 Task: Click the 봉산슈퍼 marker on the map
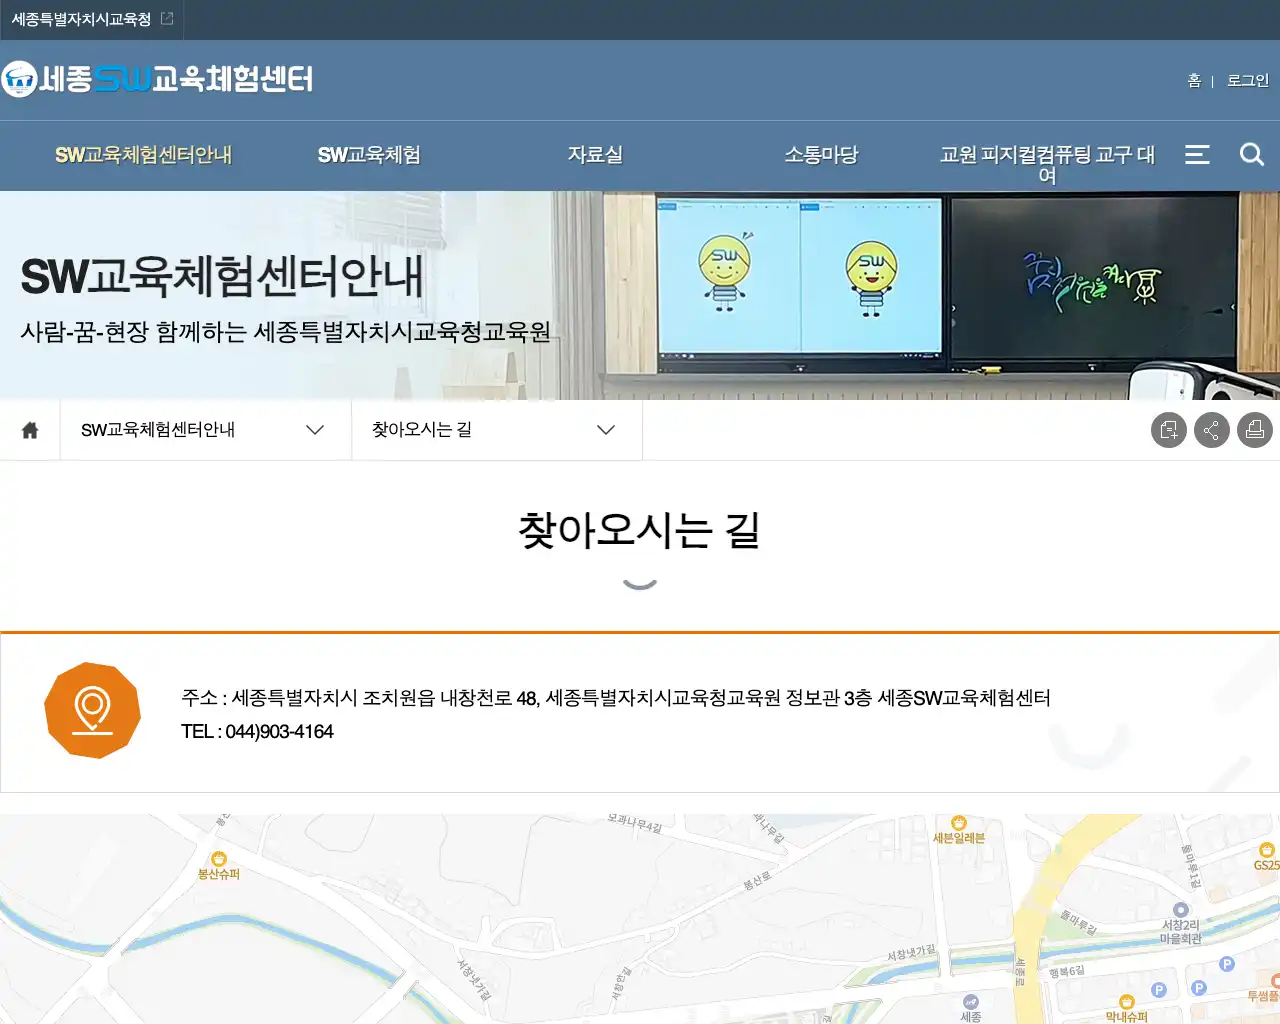[218, 865]
